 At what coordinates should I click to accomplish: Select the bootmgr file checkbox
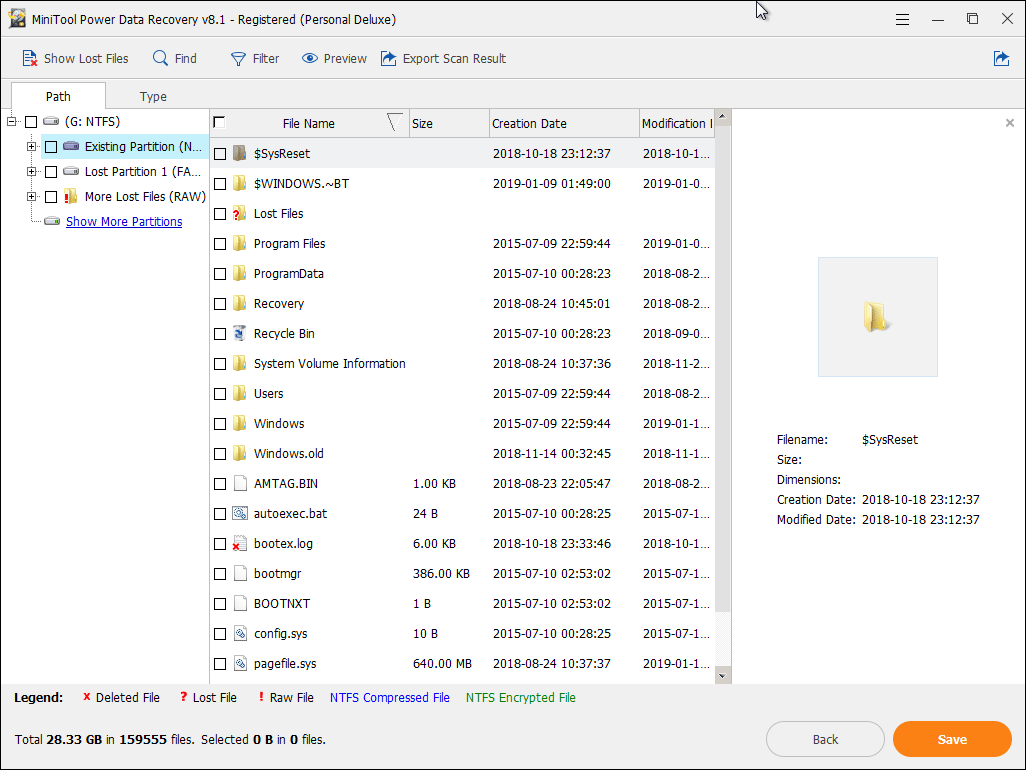(220, 574)
